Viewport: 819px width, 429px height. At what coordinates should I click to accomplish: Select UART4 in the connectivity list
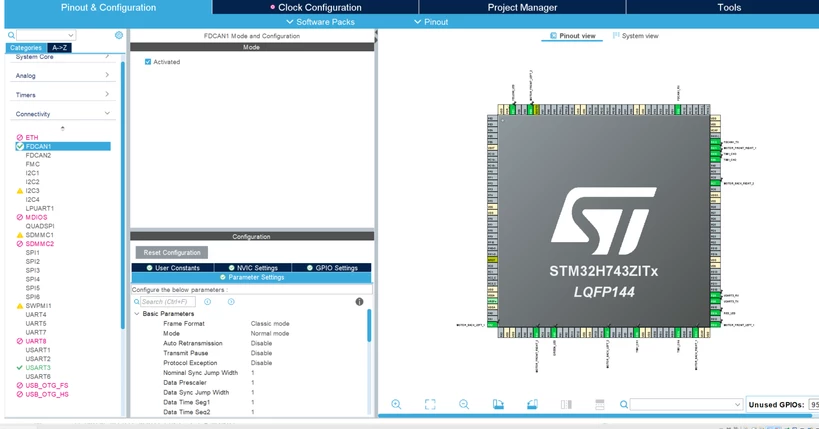(x=36, y=315)
